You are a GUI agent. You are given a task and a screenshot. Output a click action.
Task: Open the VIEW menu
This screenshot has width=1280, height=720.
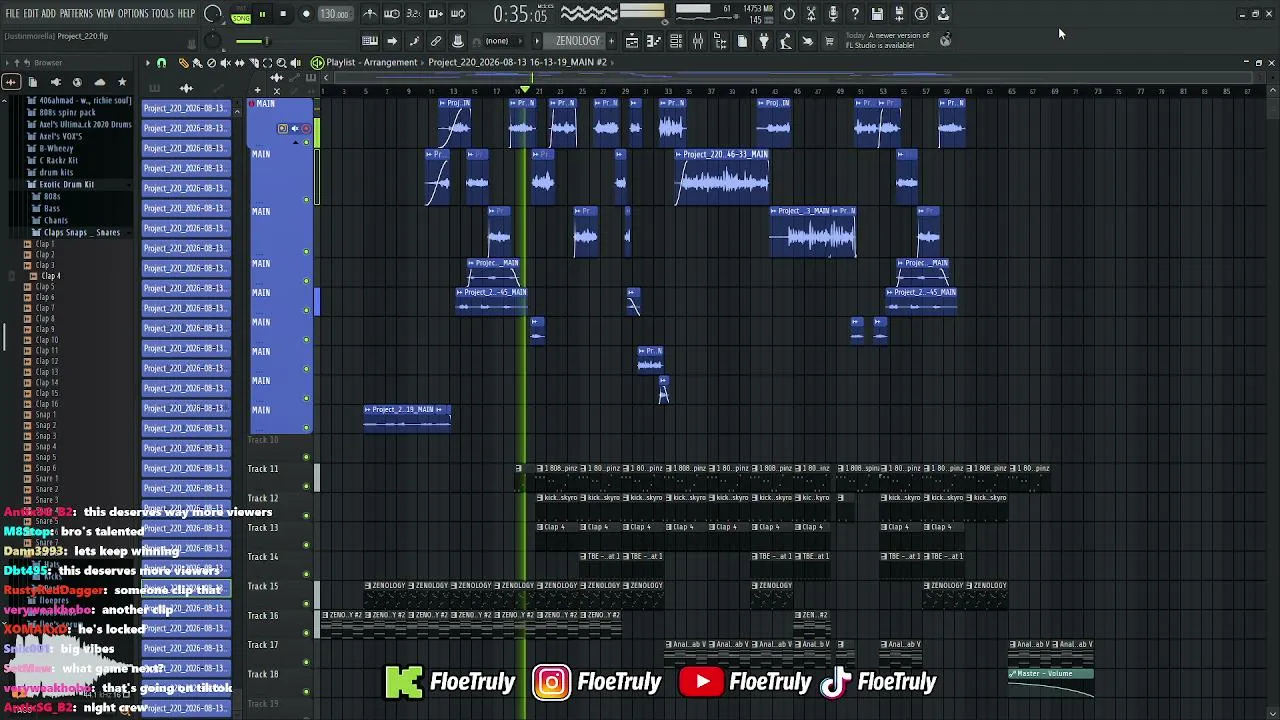(x=105, y=14)
